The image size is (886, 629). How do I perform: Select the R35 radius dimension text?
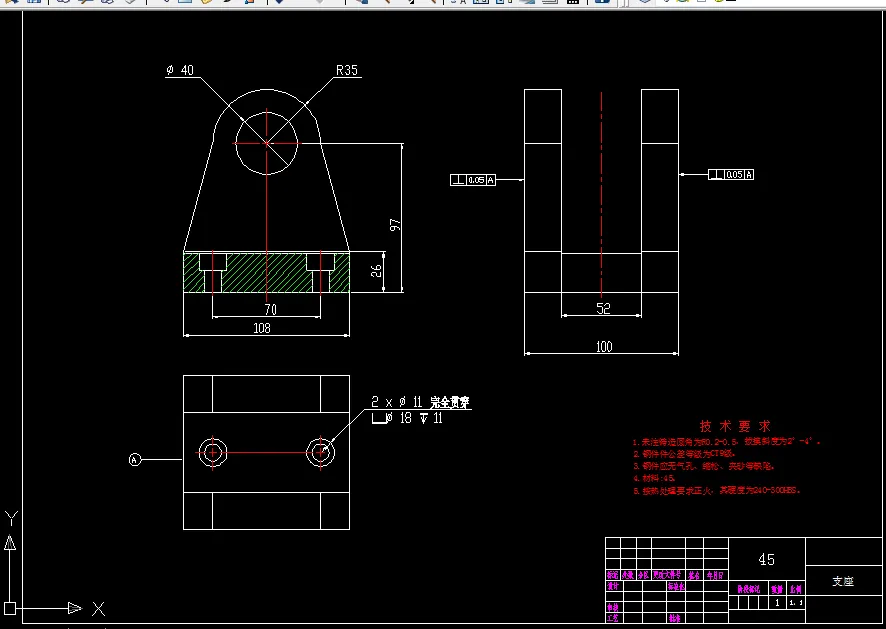tap(347, 70)
